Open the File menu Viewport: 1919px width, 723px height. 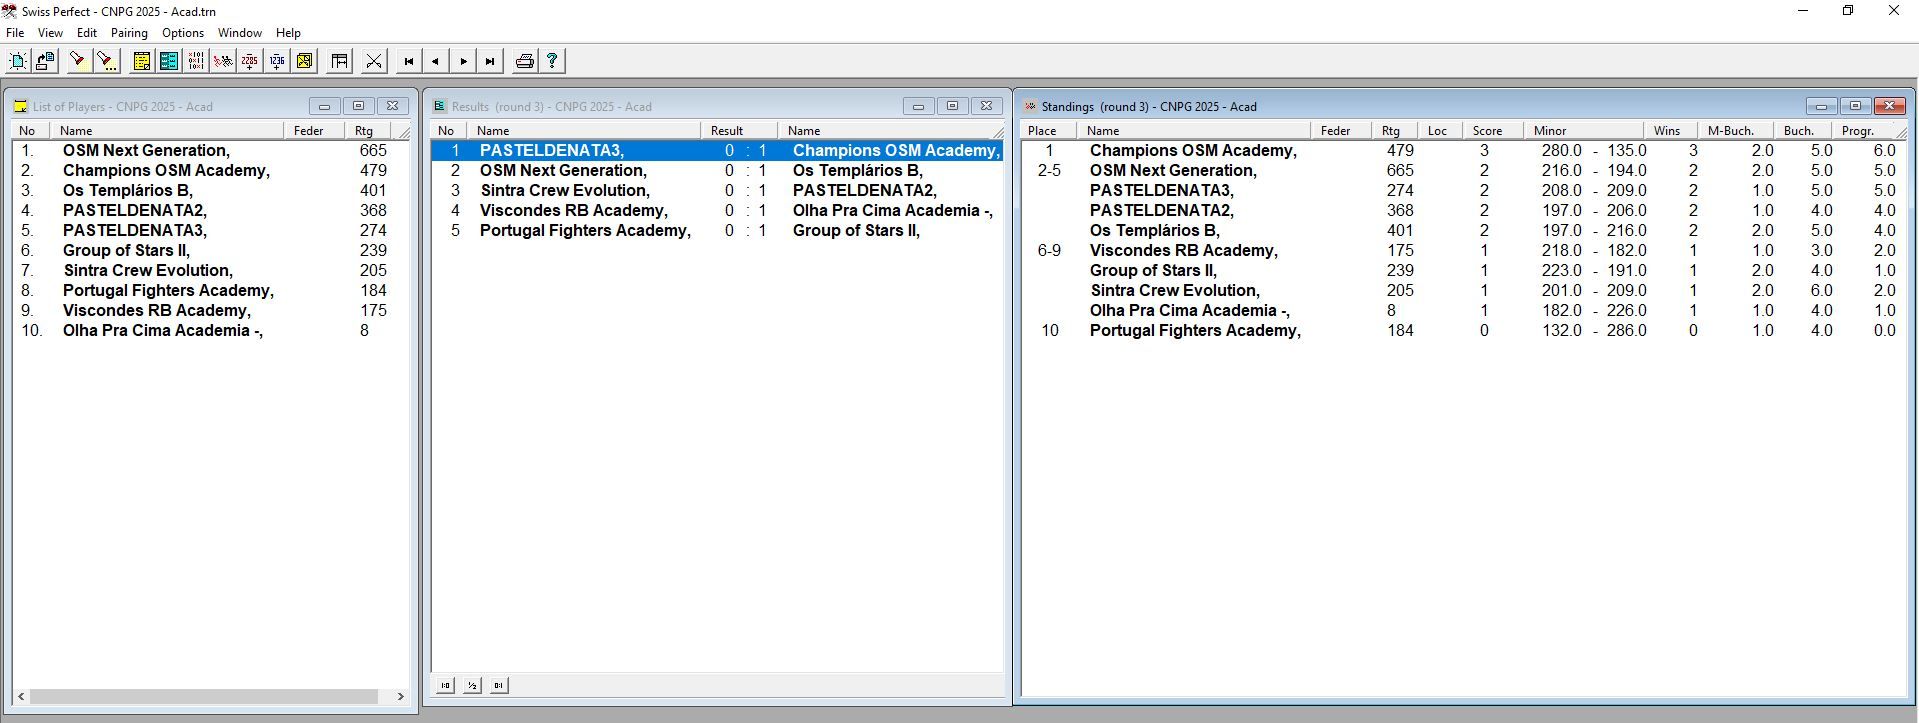15,33
